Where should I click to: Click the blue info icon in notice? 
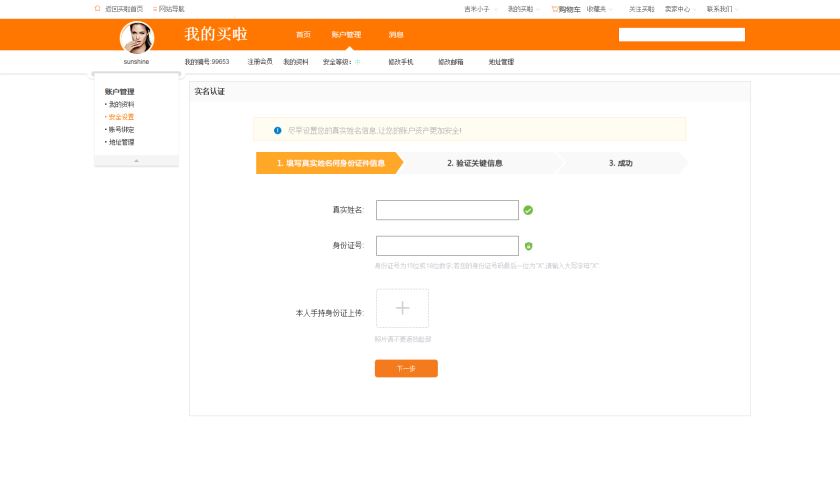point(278,130)
